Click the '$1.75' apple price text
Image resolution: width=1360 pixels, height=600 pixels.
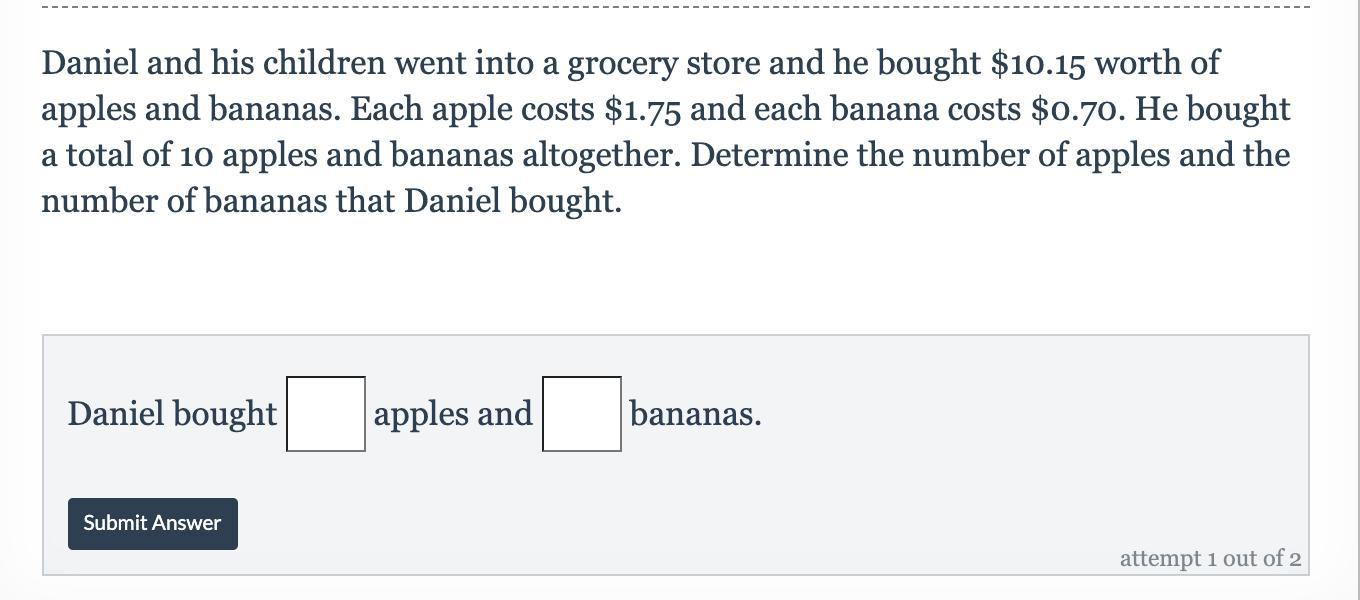(643, 109)
